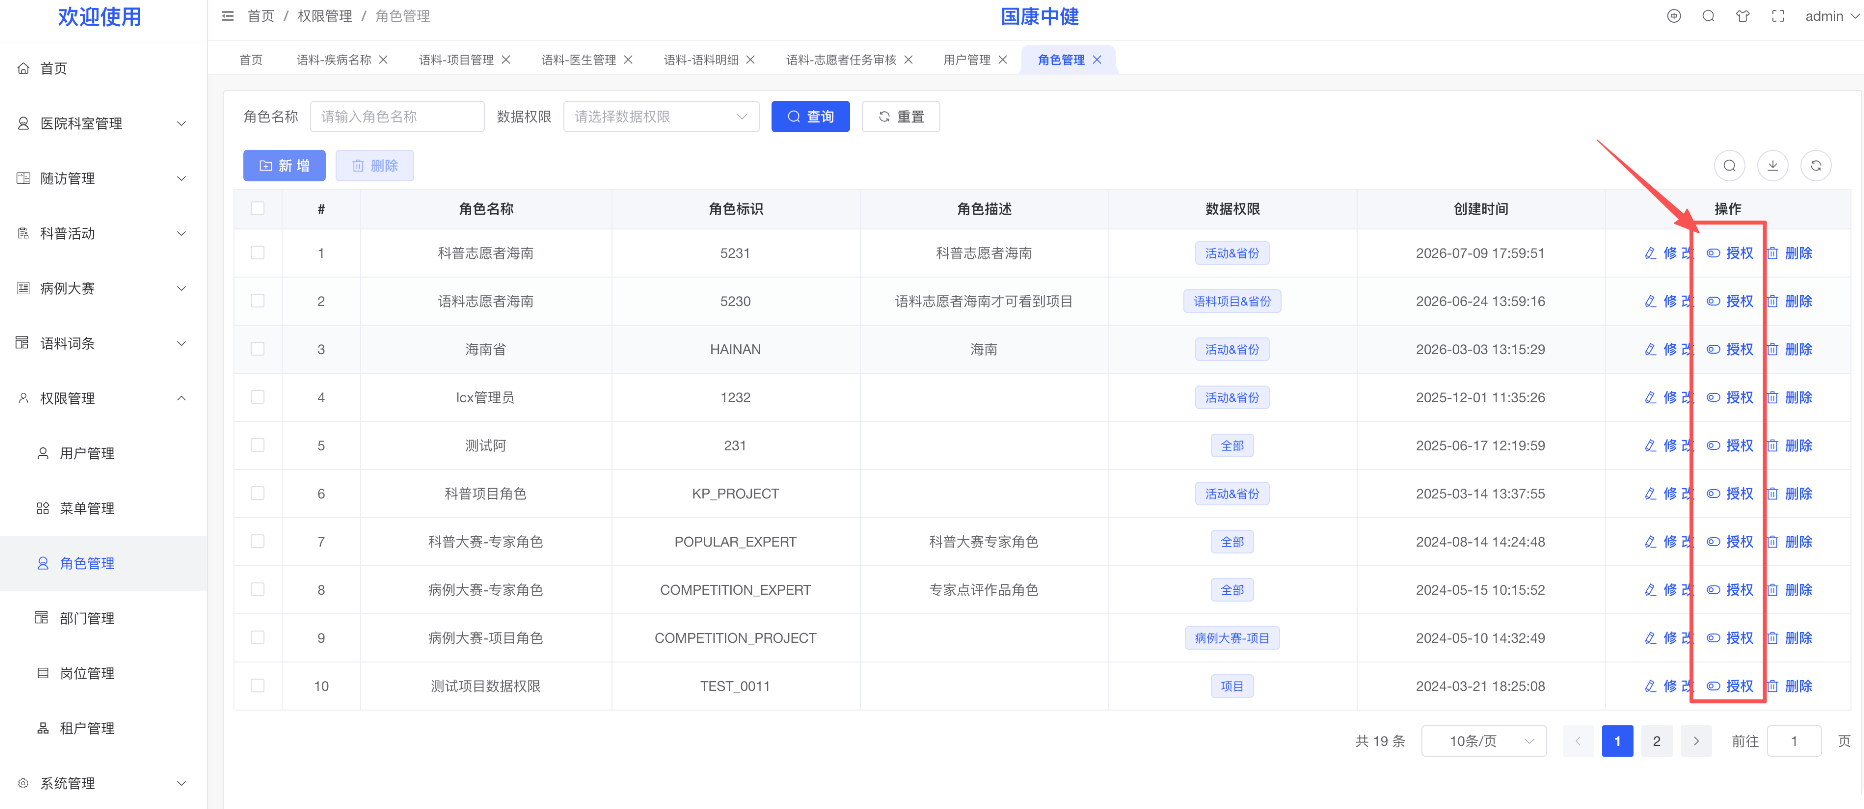Viewport: 1864px width, 809px height.
Task: Toggle the select-all checkbox in table header
Action: pyautogui.click(x=258, y=209)
